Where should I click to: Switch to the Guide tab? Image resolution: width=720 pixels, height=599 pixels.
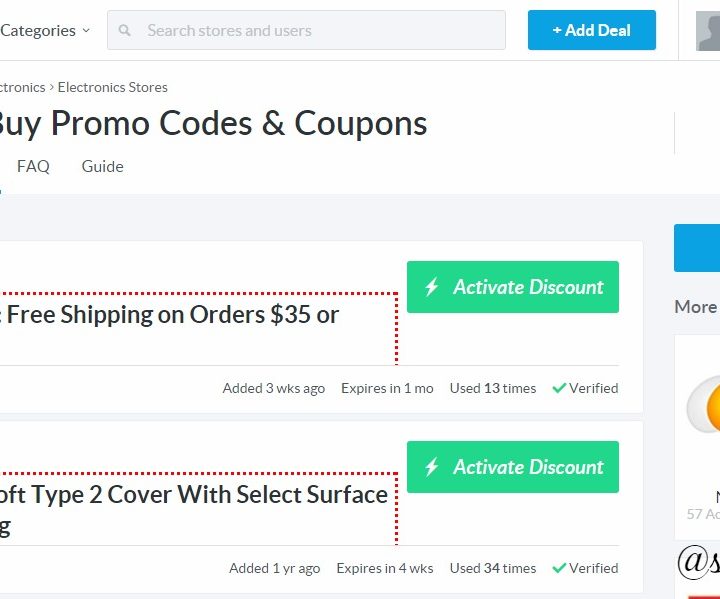coord(102,166)
